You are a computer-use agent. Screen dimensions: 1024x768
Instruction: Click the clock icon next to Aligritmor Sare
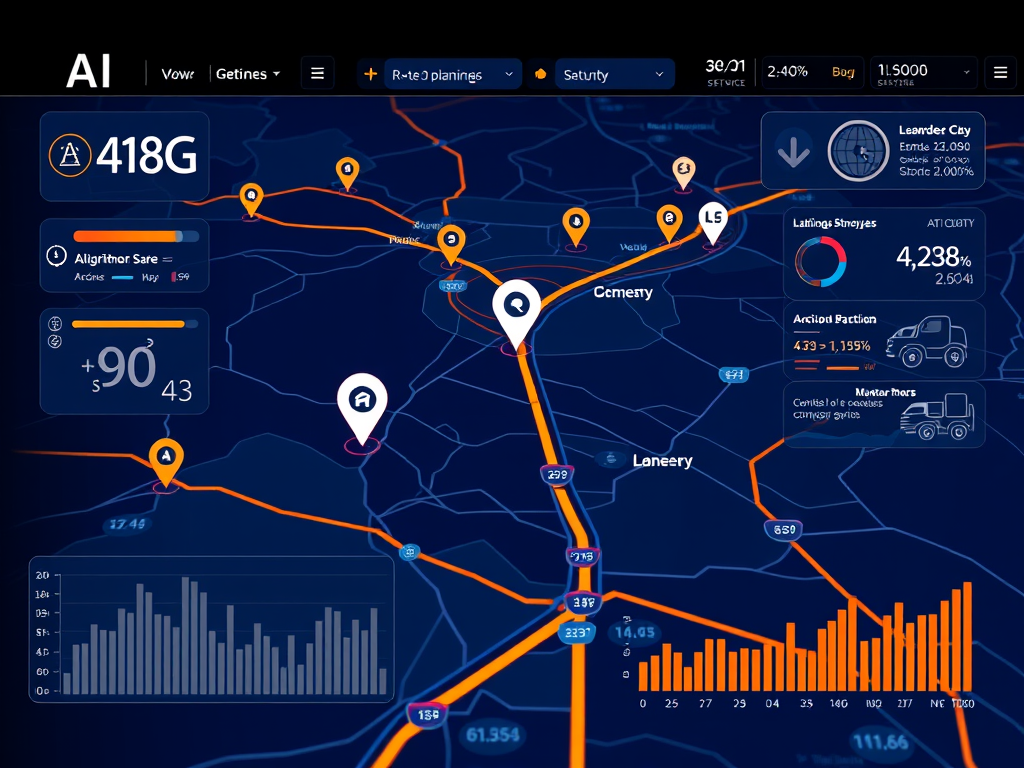(56, 257)
